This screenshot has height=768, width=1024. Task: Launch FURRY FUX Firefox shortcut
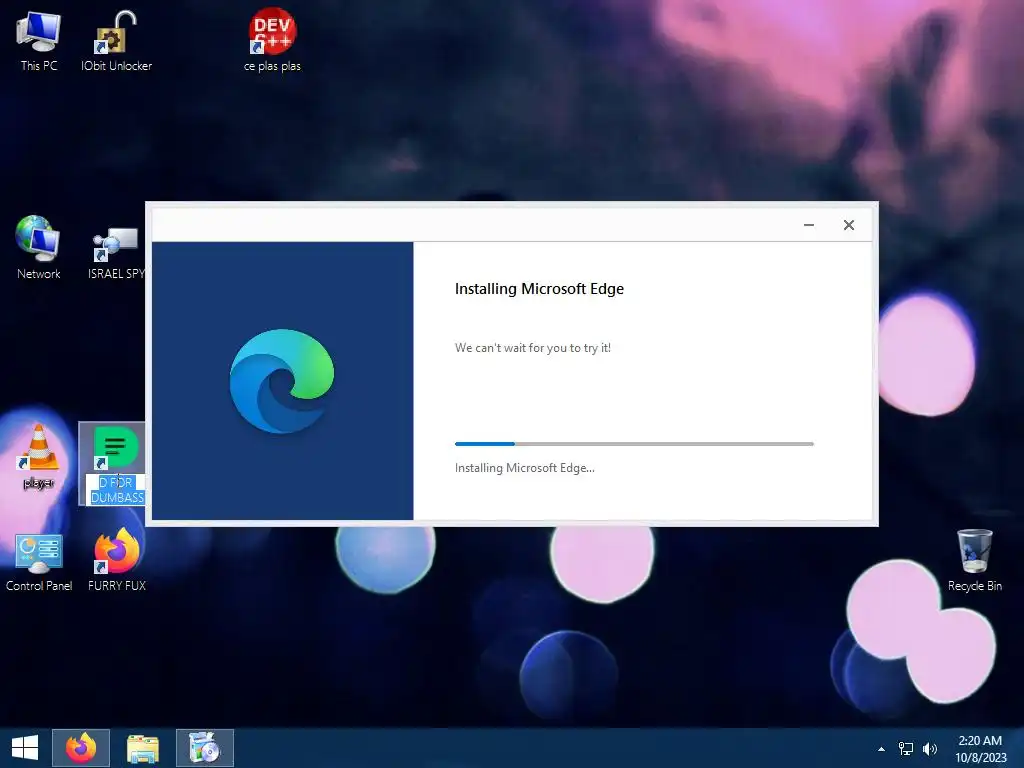(116, 562)
